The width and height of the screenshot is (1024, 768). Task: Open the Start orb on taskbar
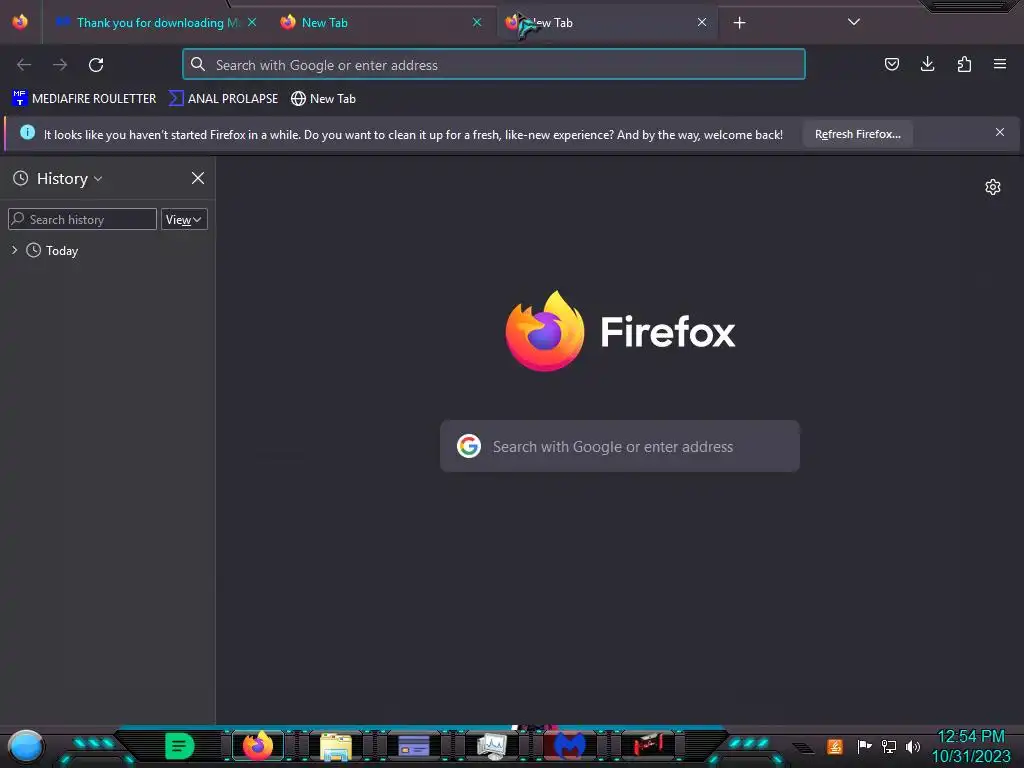(x=25, y=746)
